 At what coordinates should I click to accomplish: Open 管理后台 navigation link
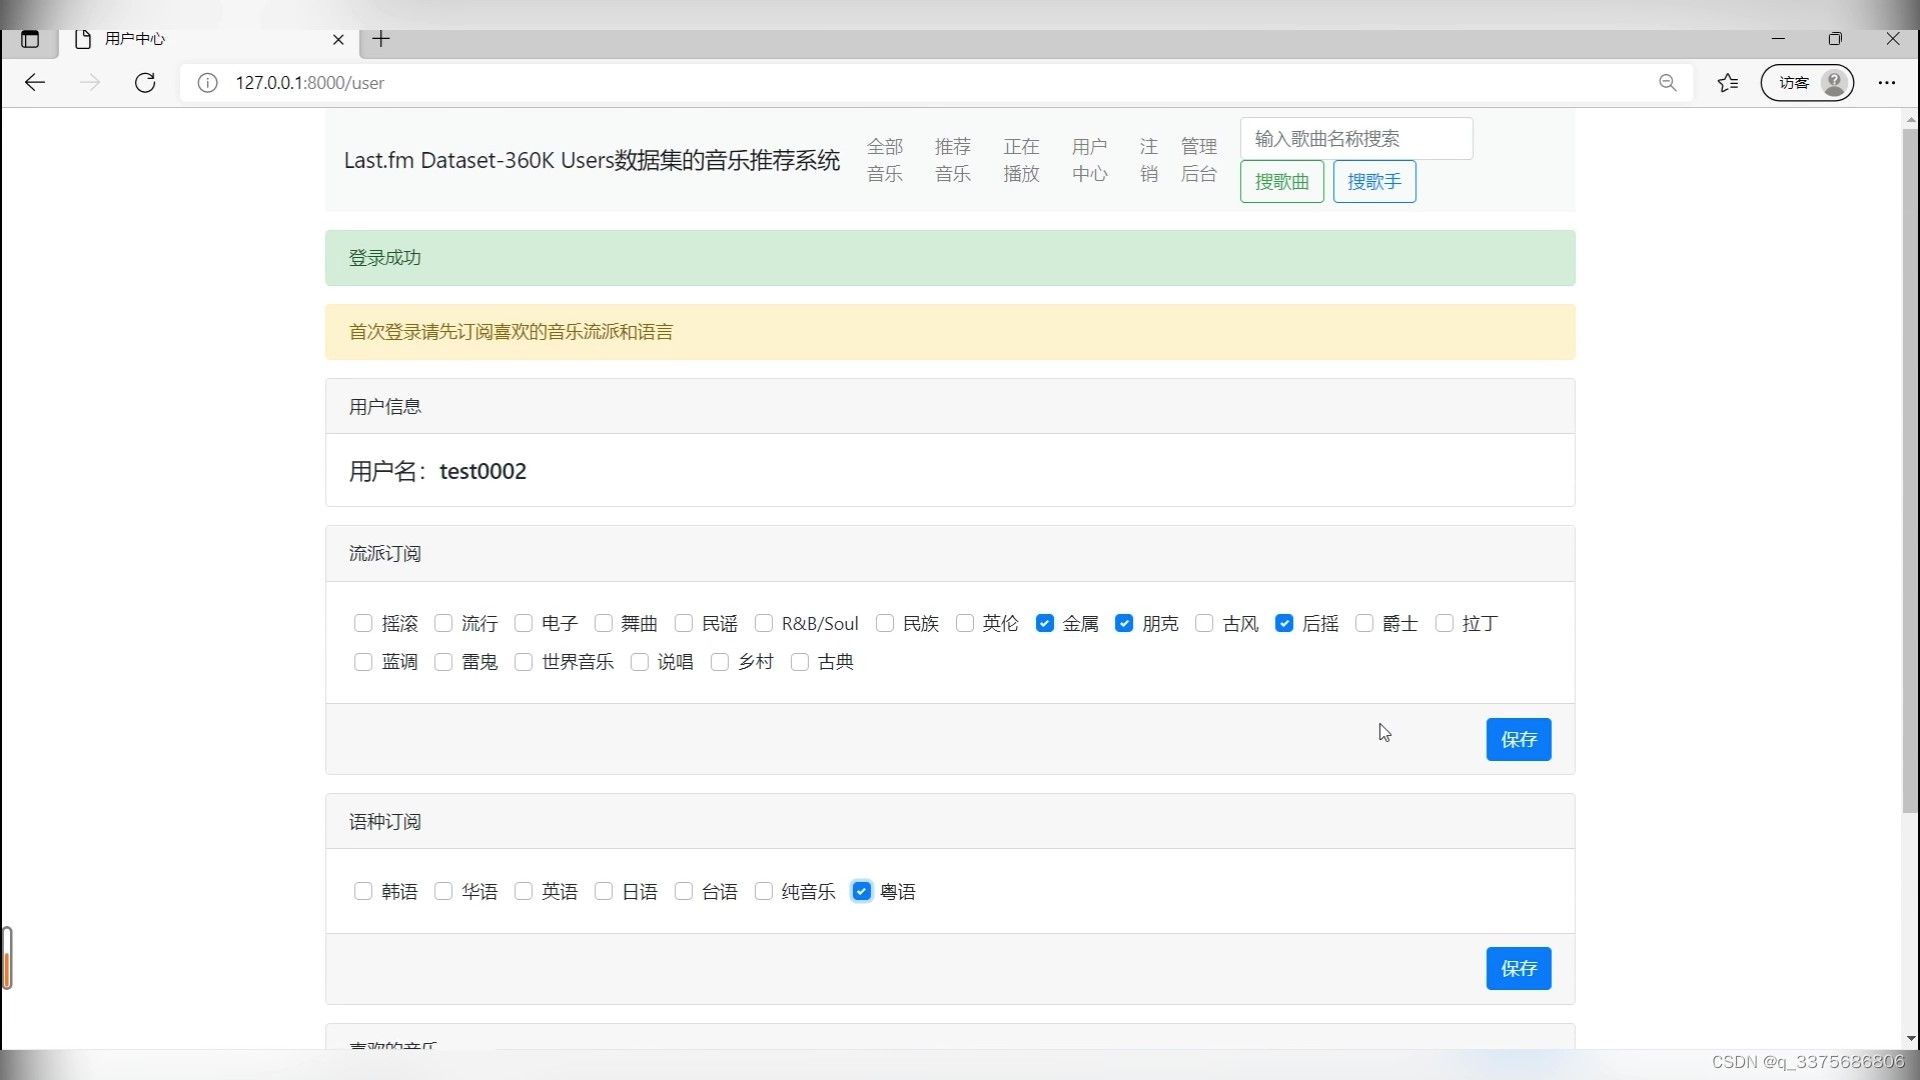(x=1198, y=160)
